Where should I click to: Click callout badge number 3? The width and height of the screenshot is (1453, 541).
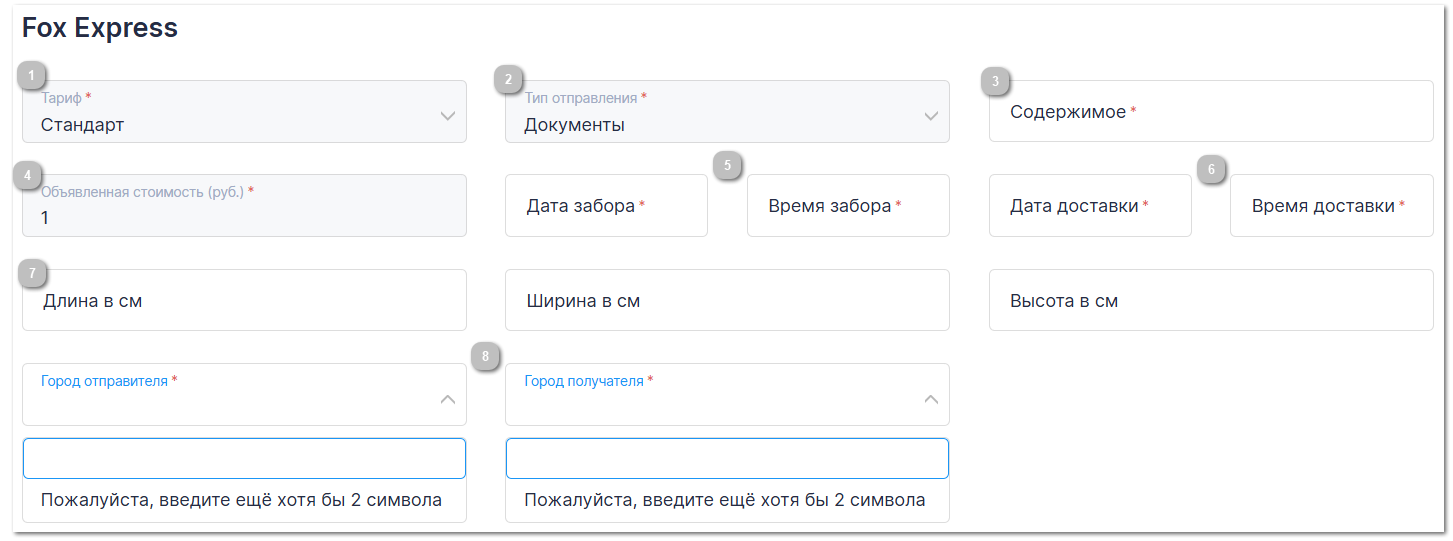[995, 81]
